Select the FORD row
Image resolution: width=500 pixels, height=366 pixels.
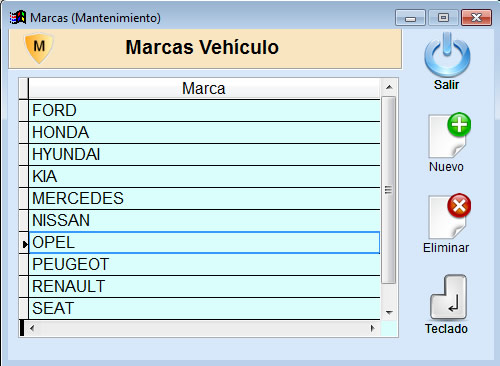[204, 110]
